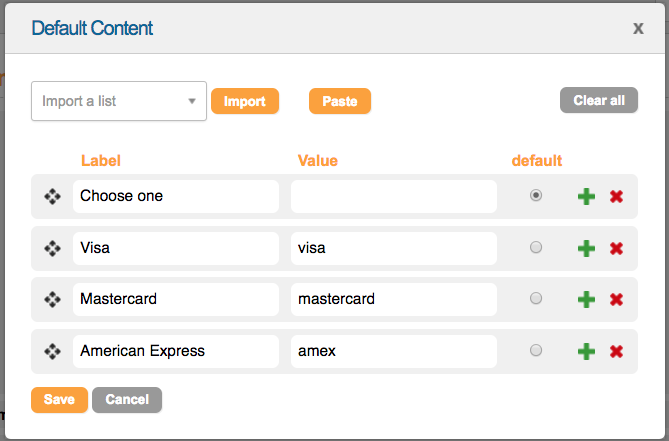The height and width of the screenshot is (441, 669).
Task: Select Mastercard default radio button
Action: pos(536,298)
